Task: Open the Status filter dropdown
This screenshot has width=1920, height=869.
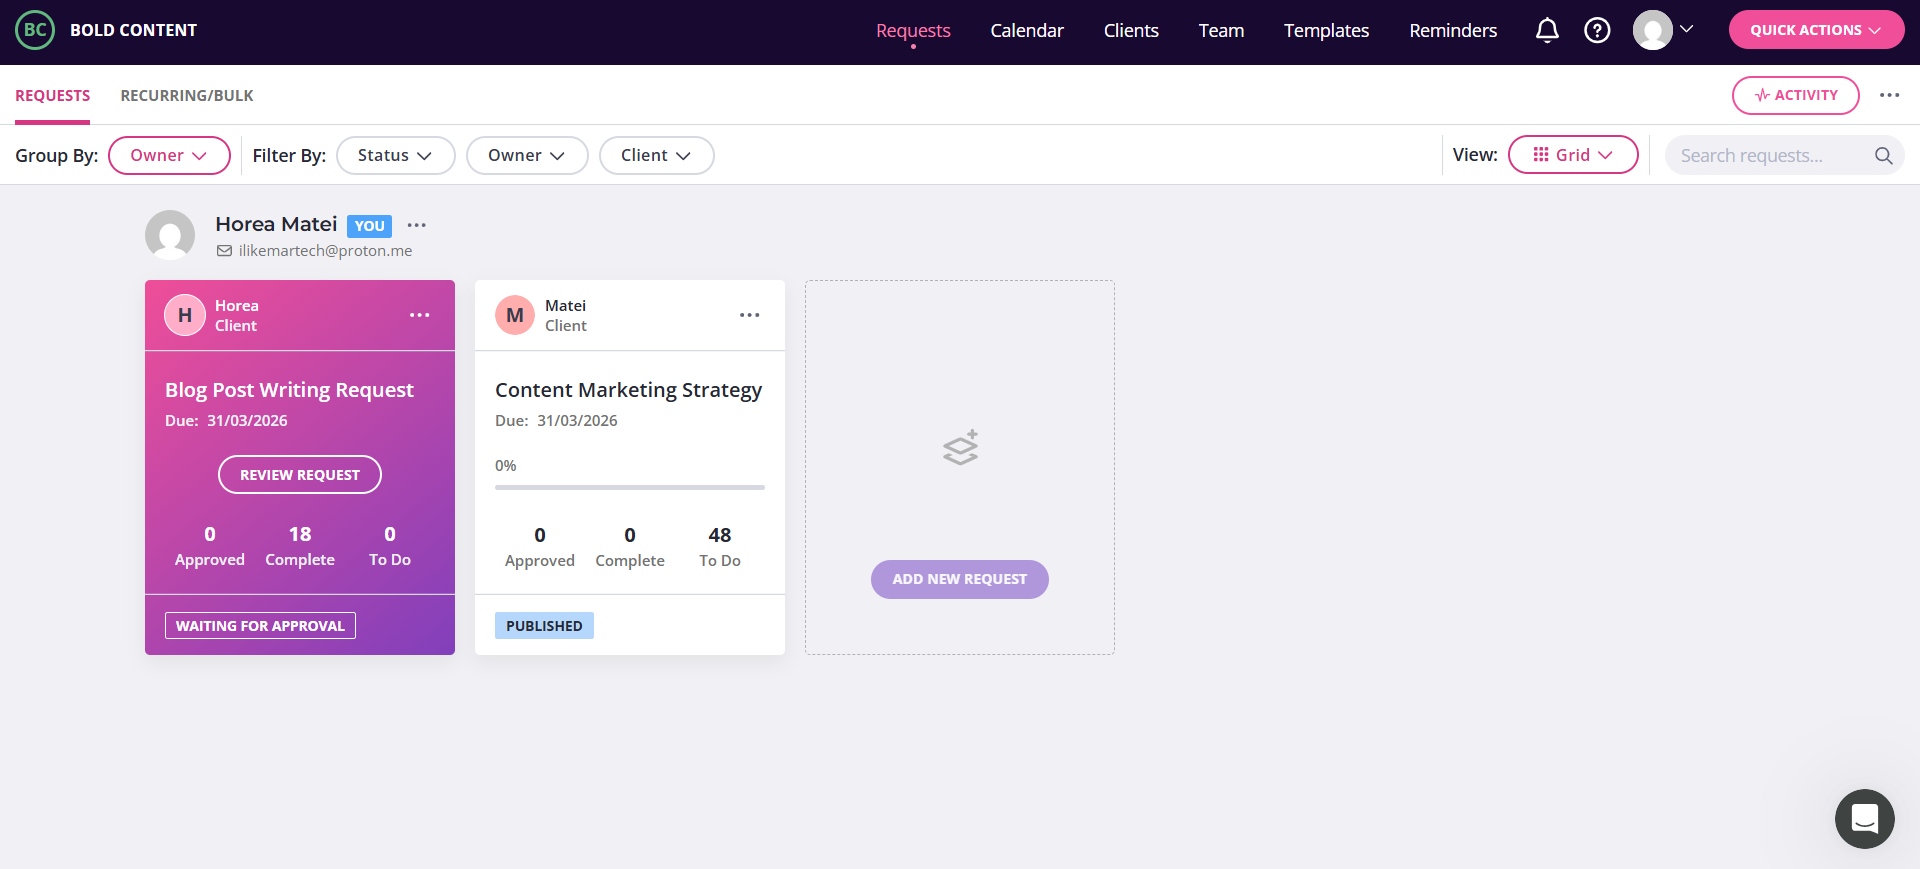Action: tap(395, 155)
